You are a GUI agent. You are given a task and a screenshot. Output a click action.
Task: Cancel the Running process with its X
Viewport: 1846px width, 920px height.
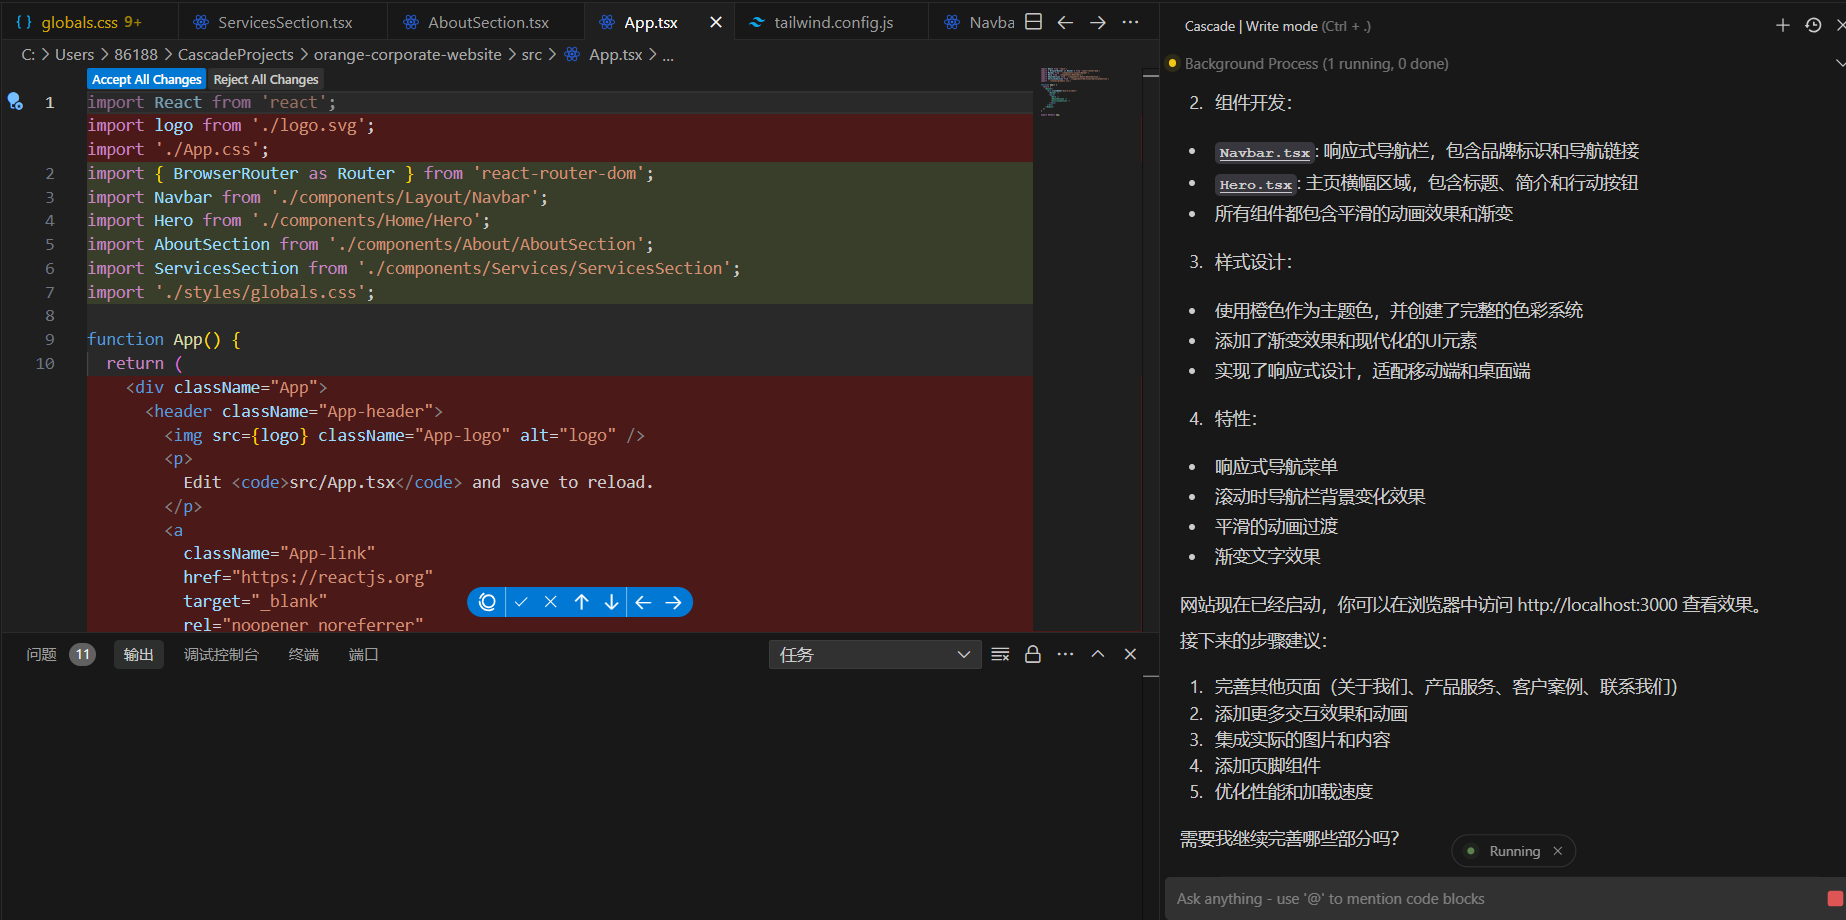point(1557,851)
